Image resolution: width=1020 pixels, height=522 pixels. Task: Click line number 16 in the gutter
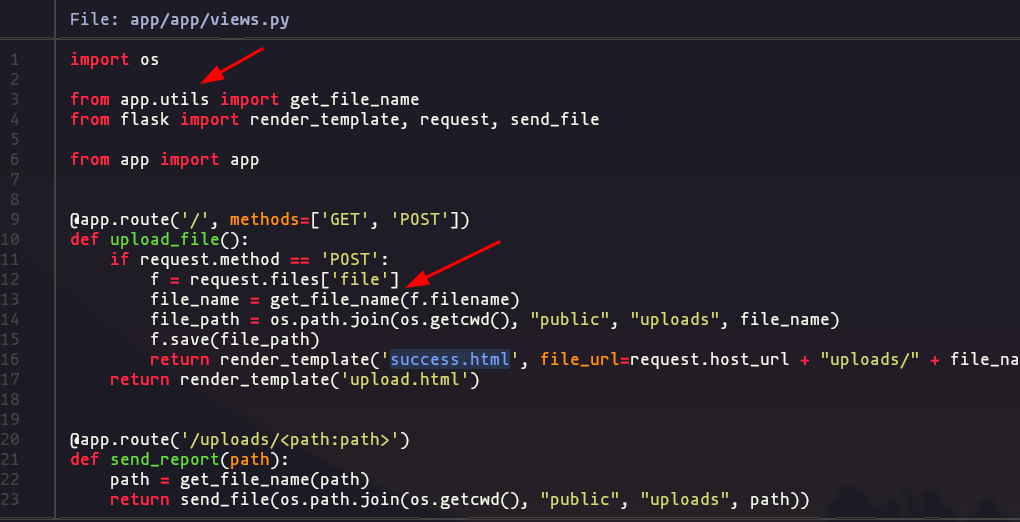10,359
